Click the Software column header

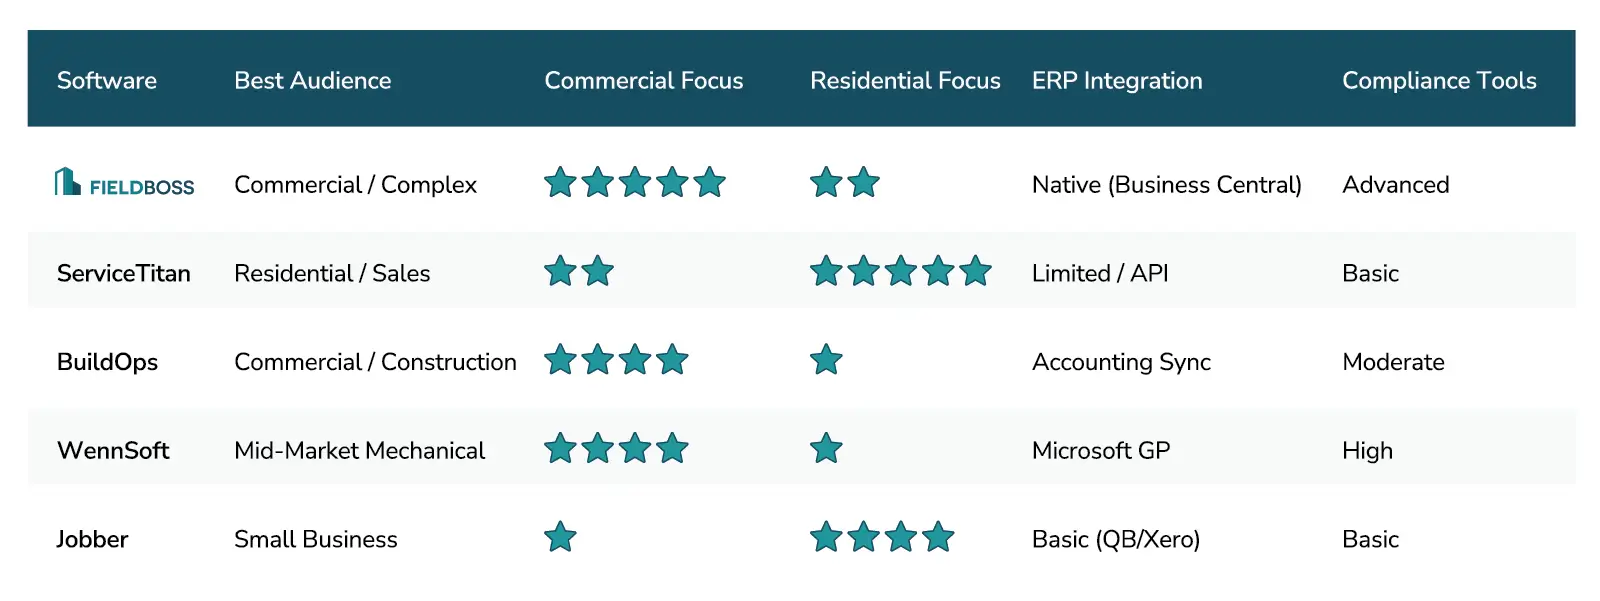tap(107, 81)
